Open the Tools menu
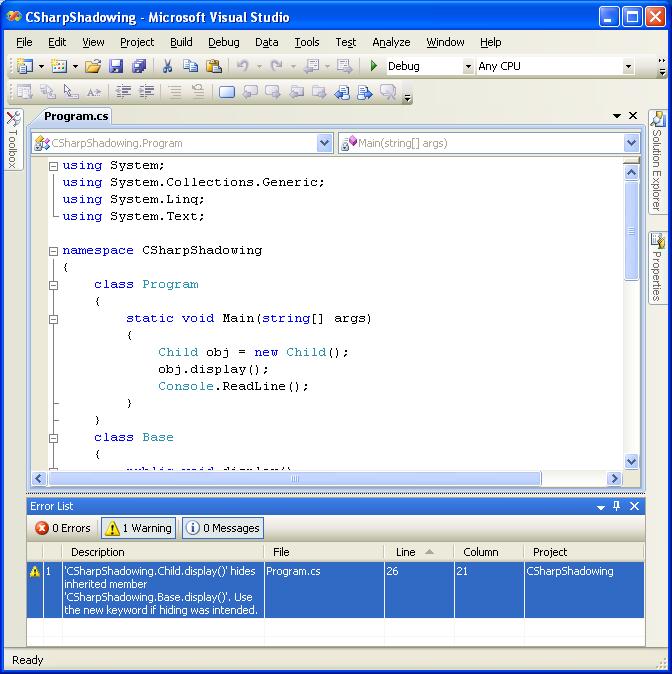 tap(307, 42)
